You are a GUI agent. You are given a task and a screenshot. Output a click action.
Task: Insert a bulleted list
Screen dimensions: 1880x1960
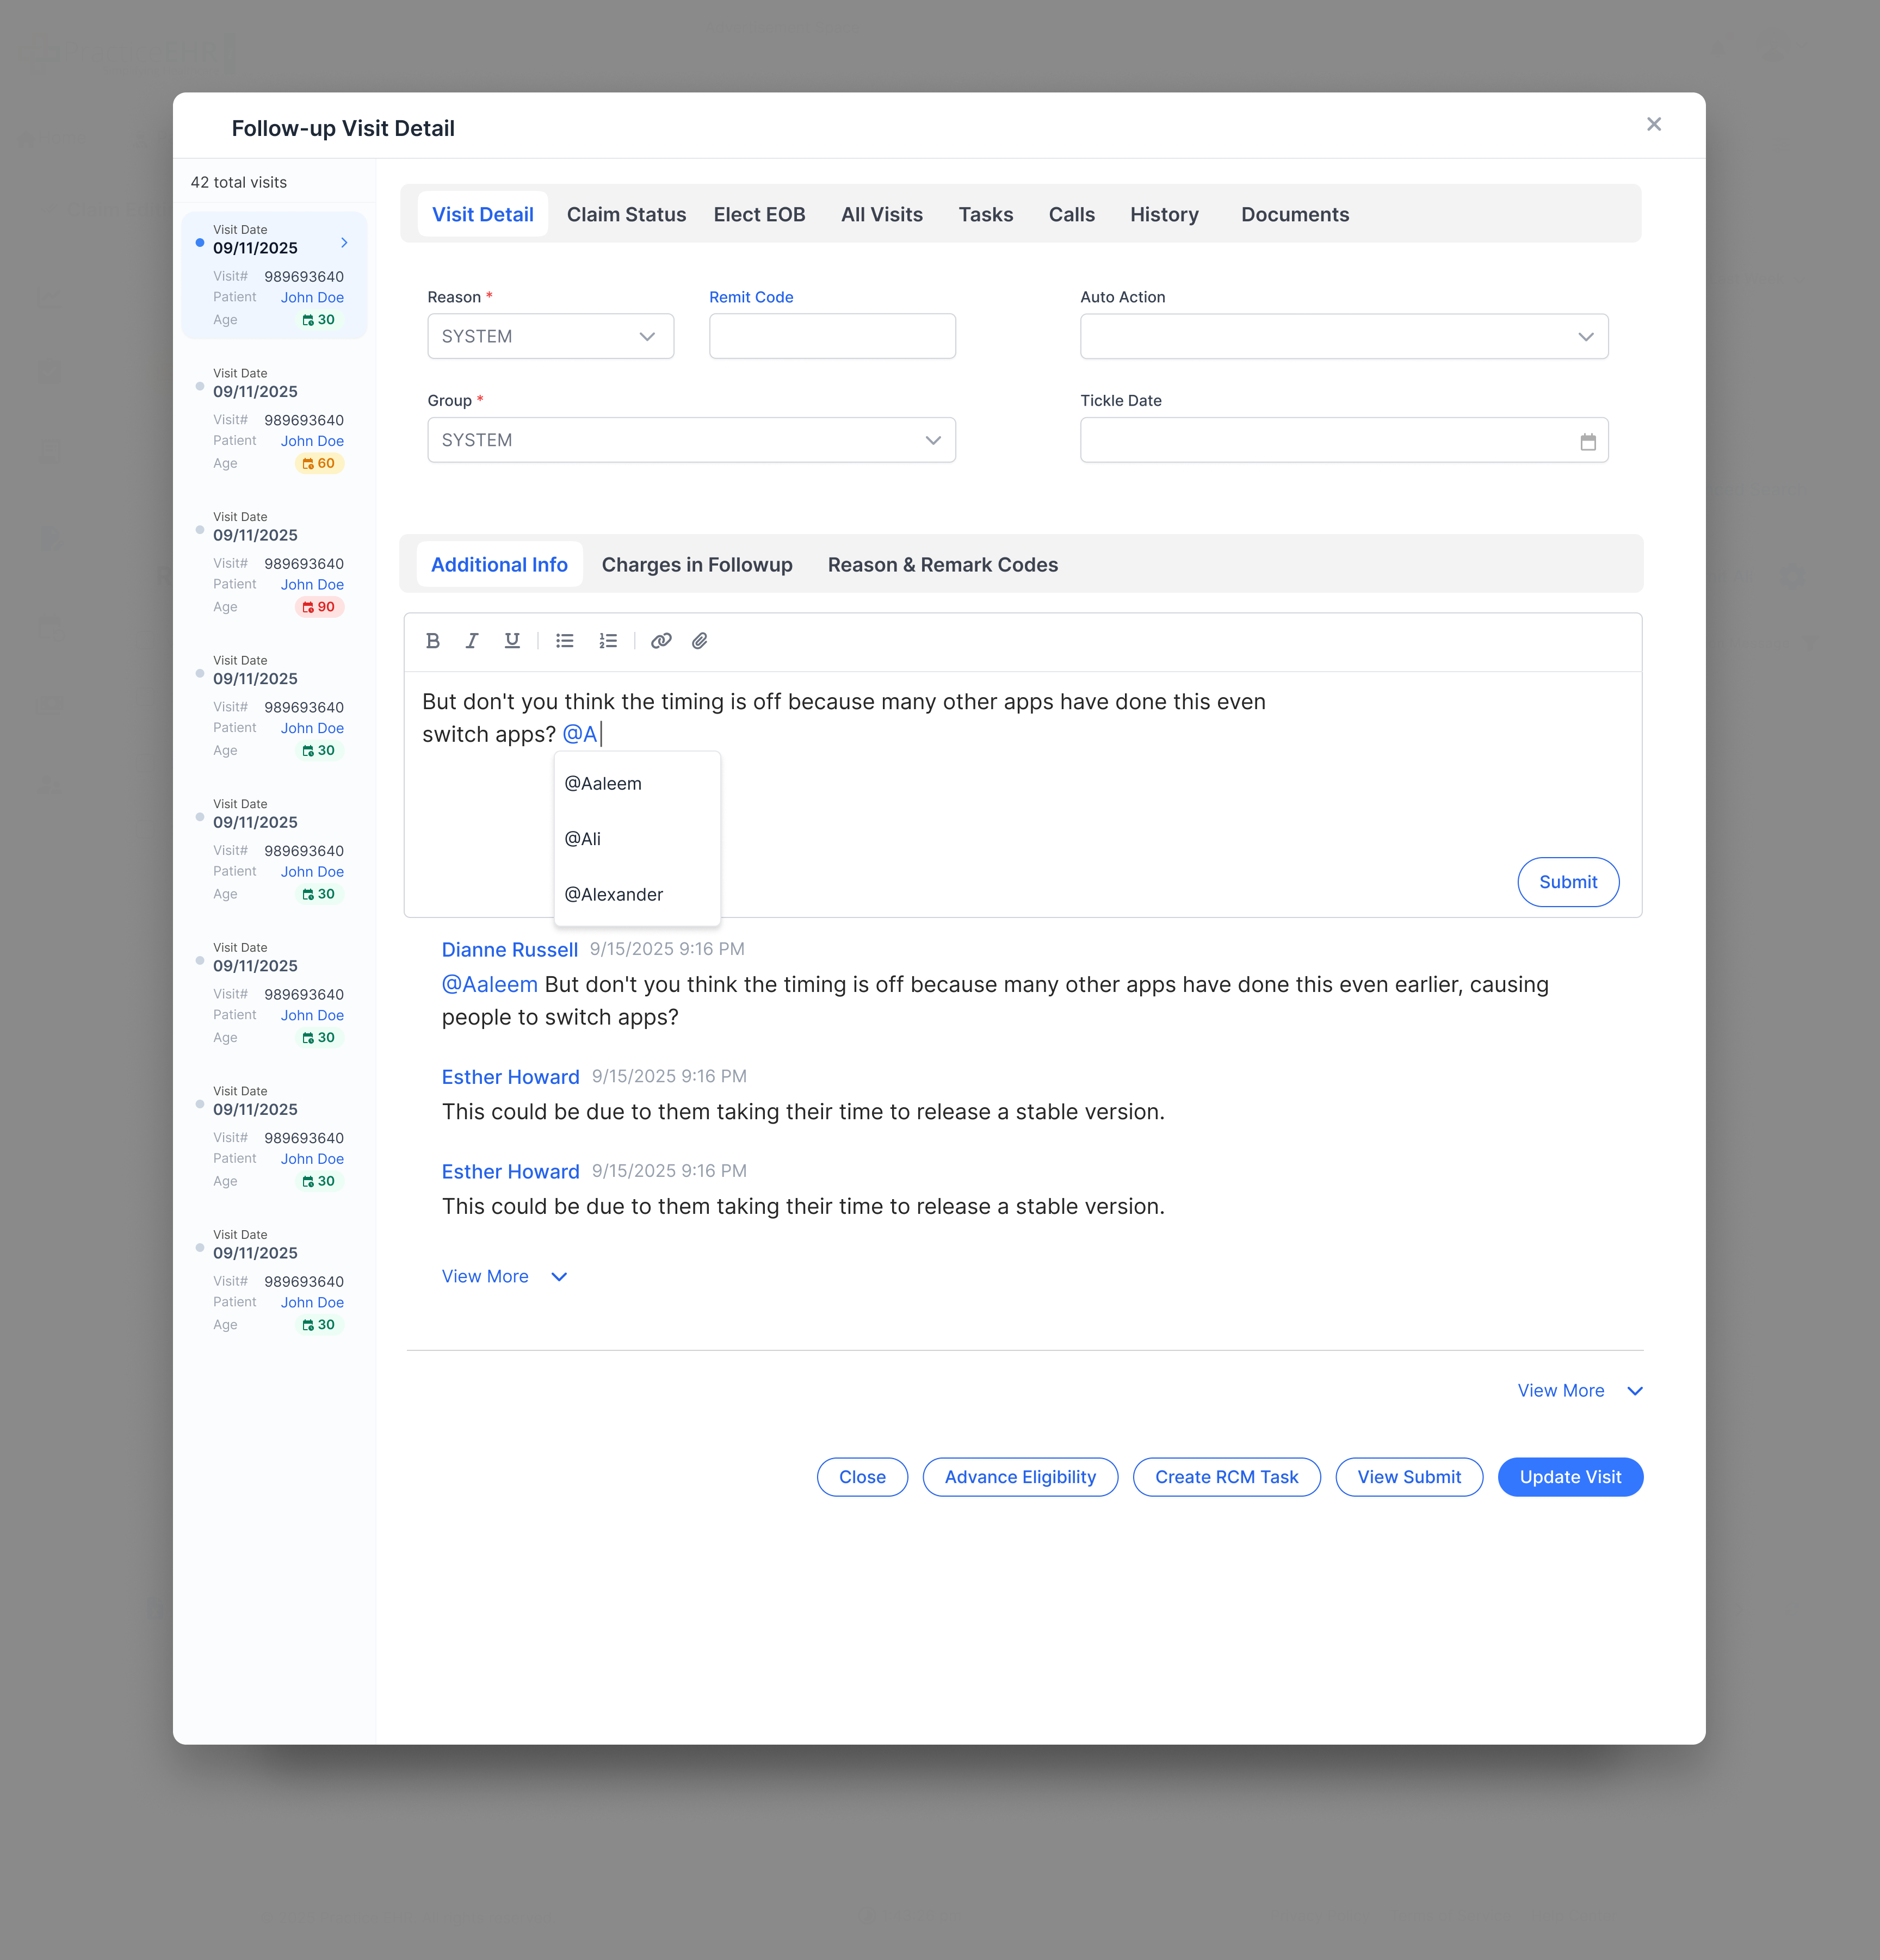pyautogui.click(x=565, y=641)
